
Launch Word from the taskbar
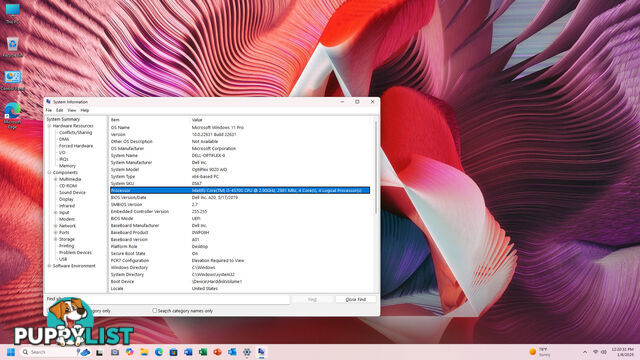click(188, 352)
